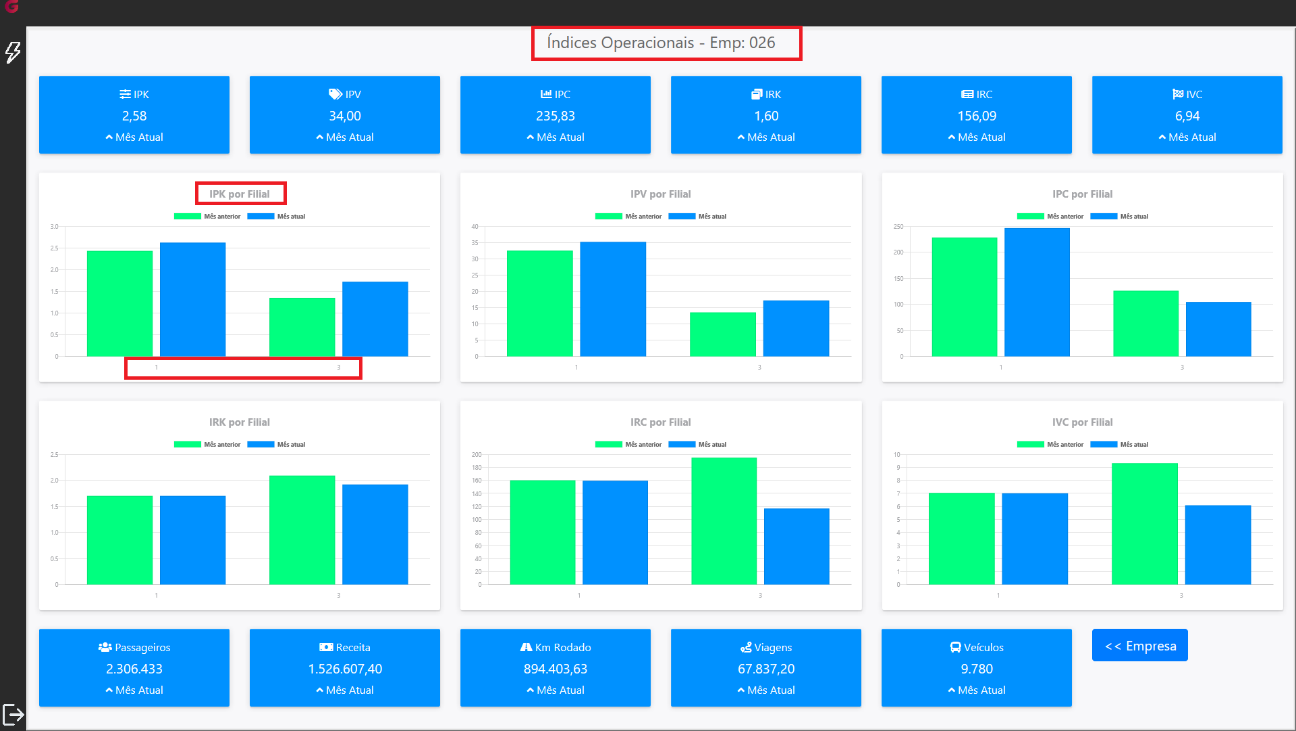Expand Mês Atual chevron on IPC card
This screenshot has height=731, width=1296.
[530, 137]
